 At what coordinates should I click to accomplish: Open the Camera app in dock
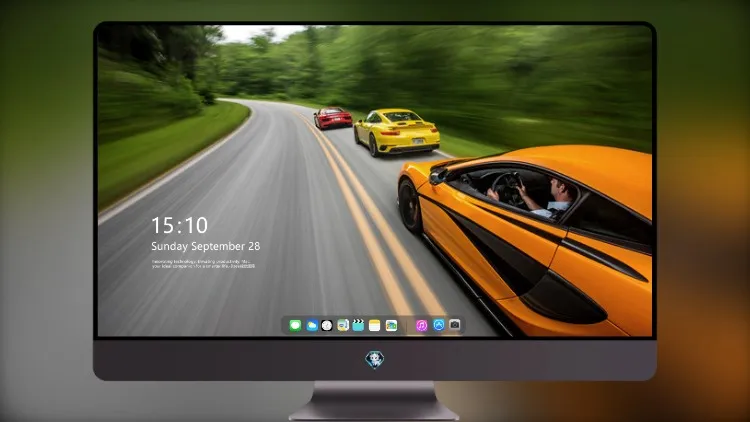click(455, 325)
